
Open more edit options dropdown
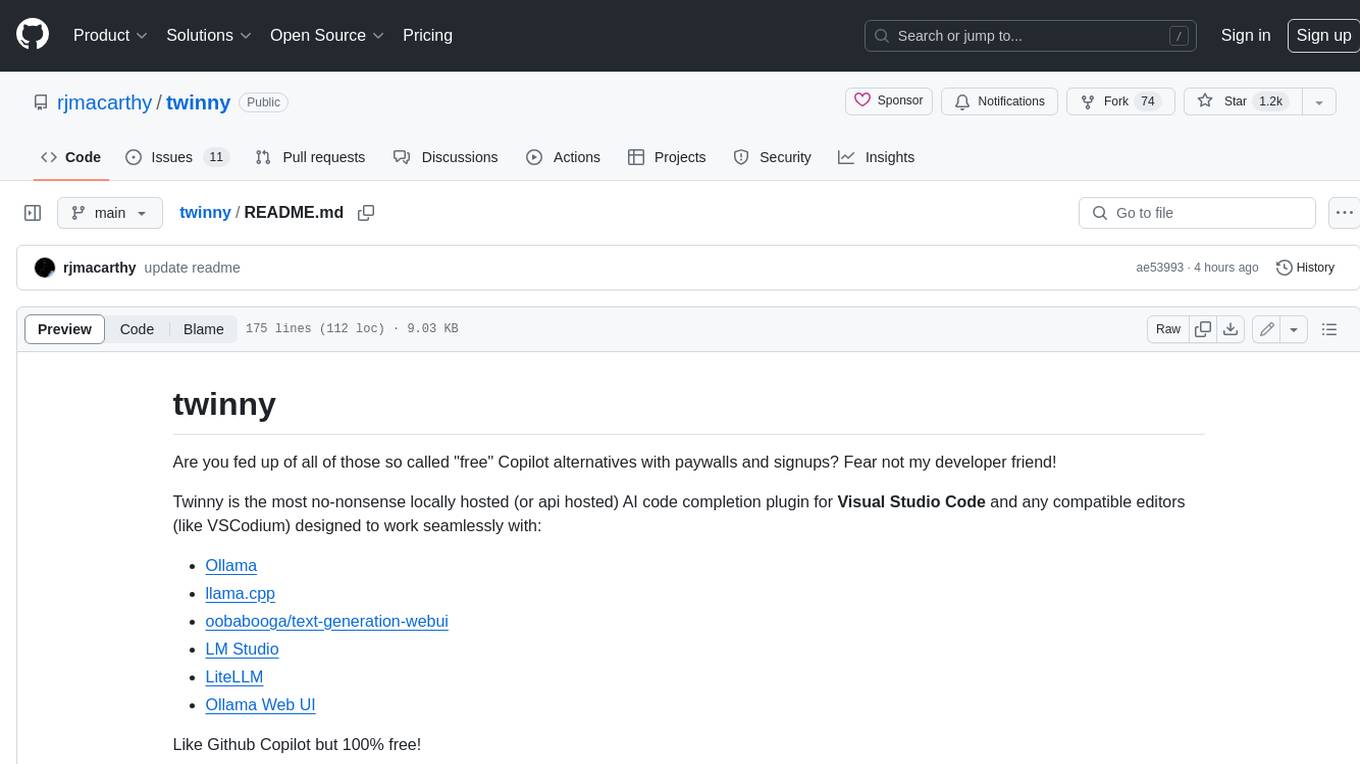[1294, 329]
